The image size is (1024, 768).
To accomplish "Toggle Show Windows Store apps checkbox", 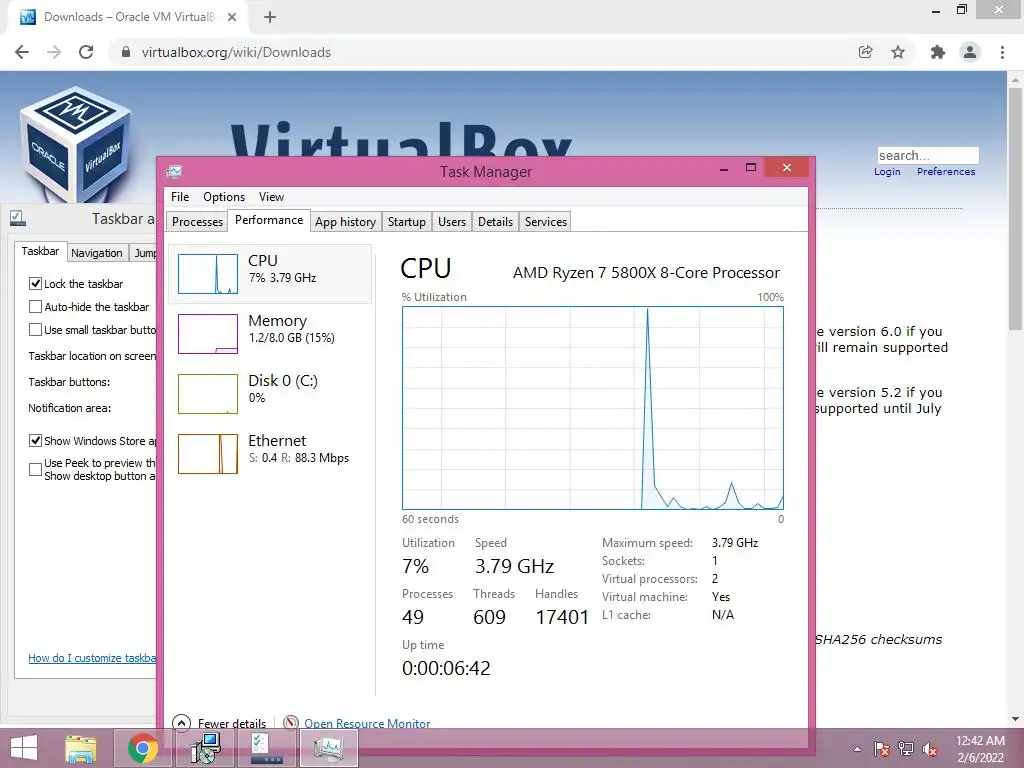I will pyautogui.click(x=35, y=441).
